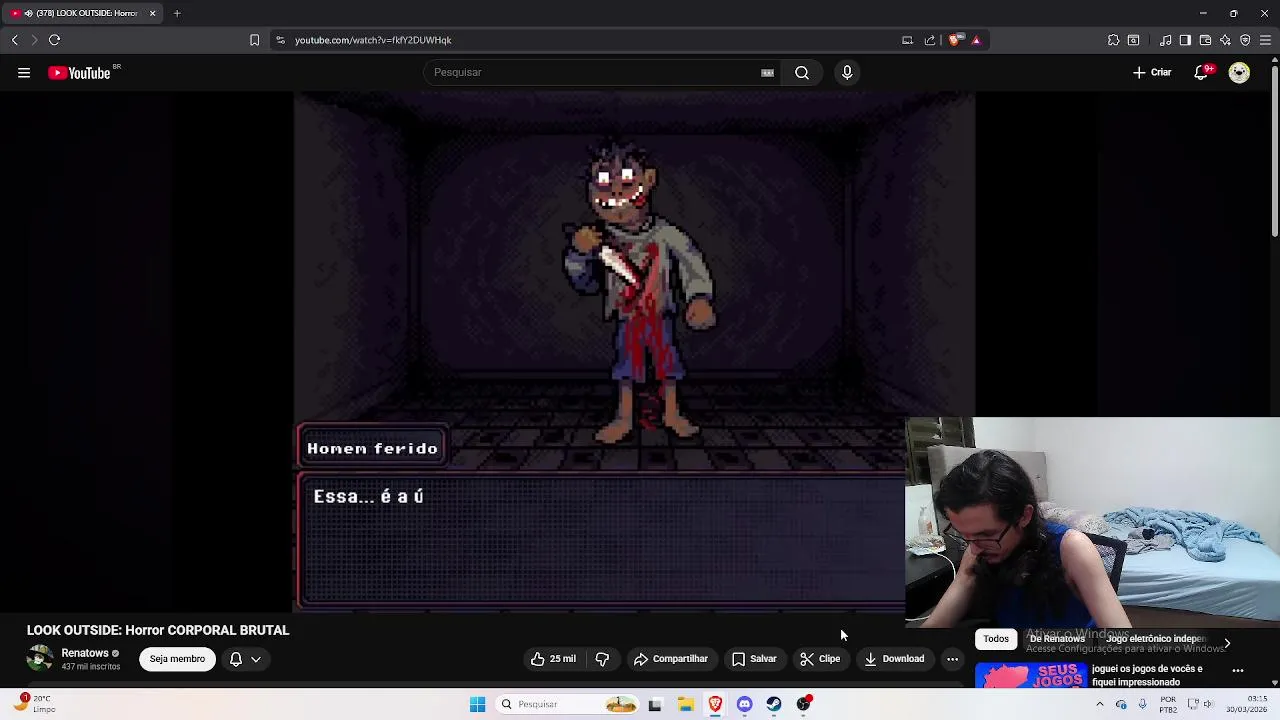Image resolution: width=1280 pixels, height=720 pixels.
Task: Open the Renatows channel avatar
Action: point(40,659)
